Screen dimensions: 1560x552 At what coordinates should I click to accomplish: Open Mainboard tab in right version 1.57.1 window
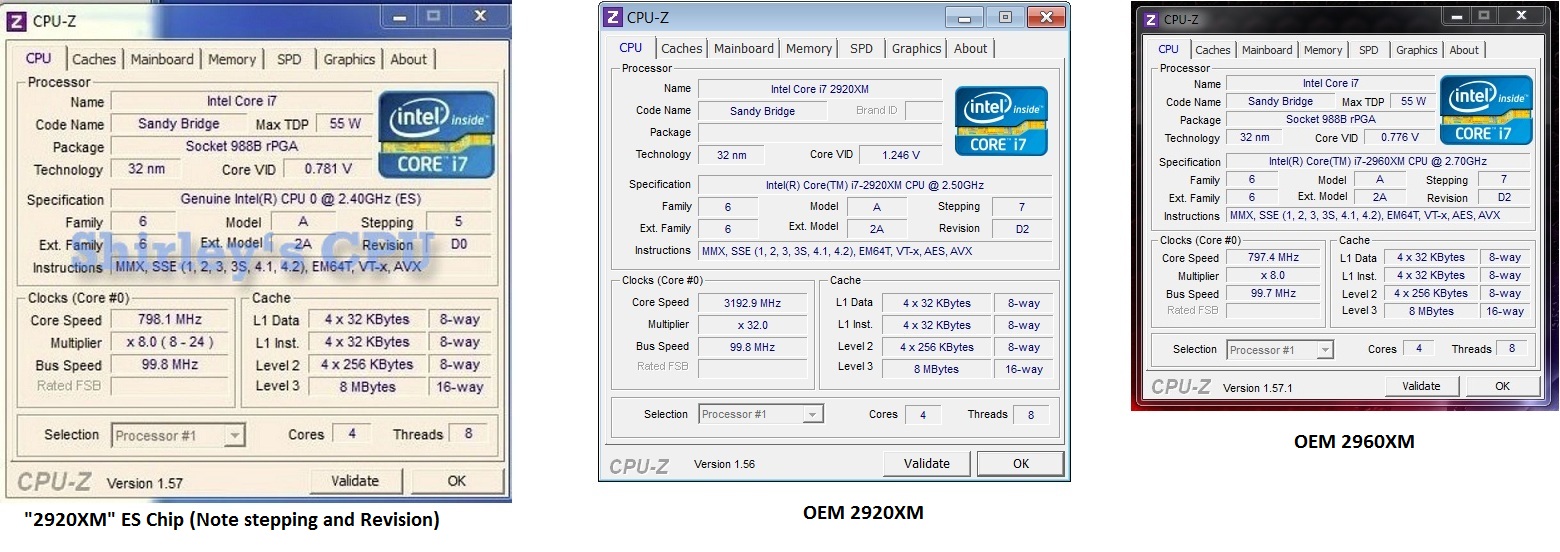1267,50
